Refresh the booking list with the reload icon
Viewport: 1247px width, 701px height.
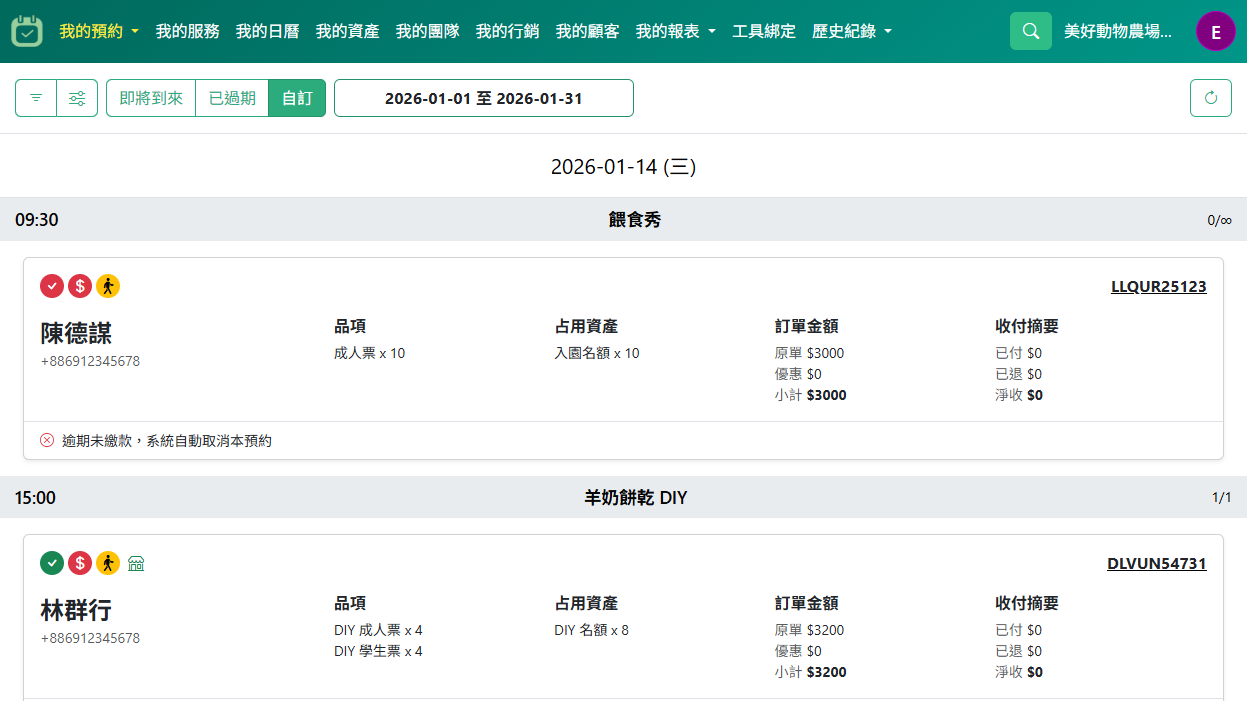1210,97
